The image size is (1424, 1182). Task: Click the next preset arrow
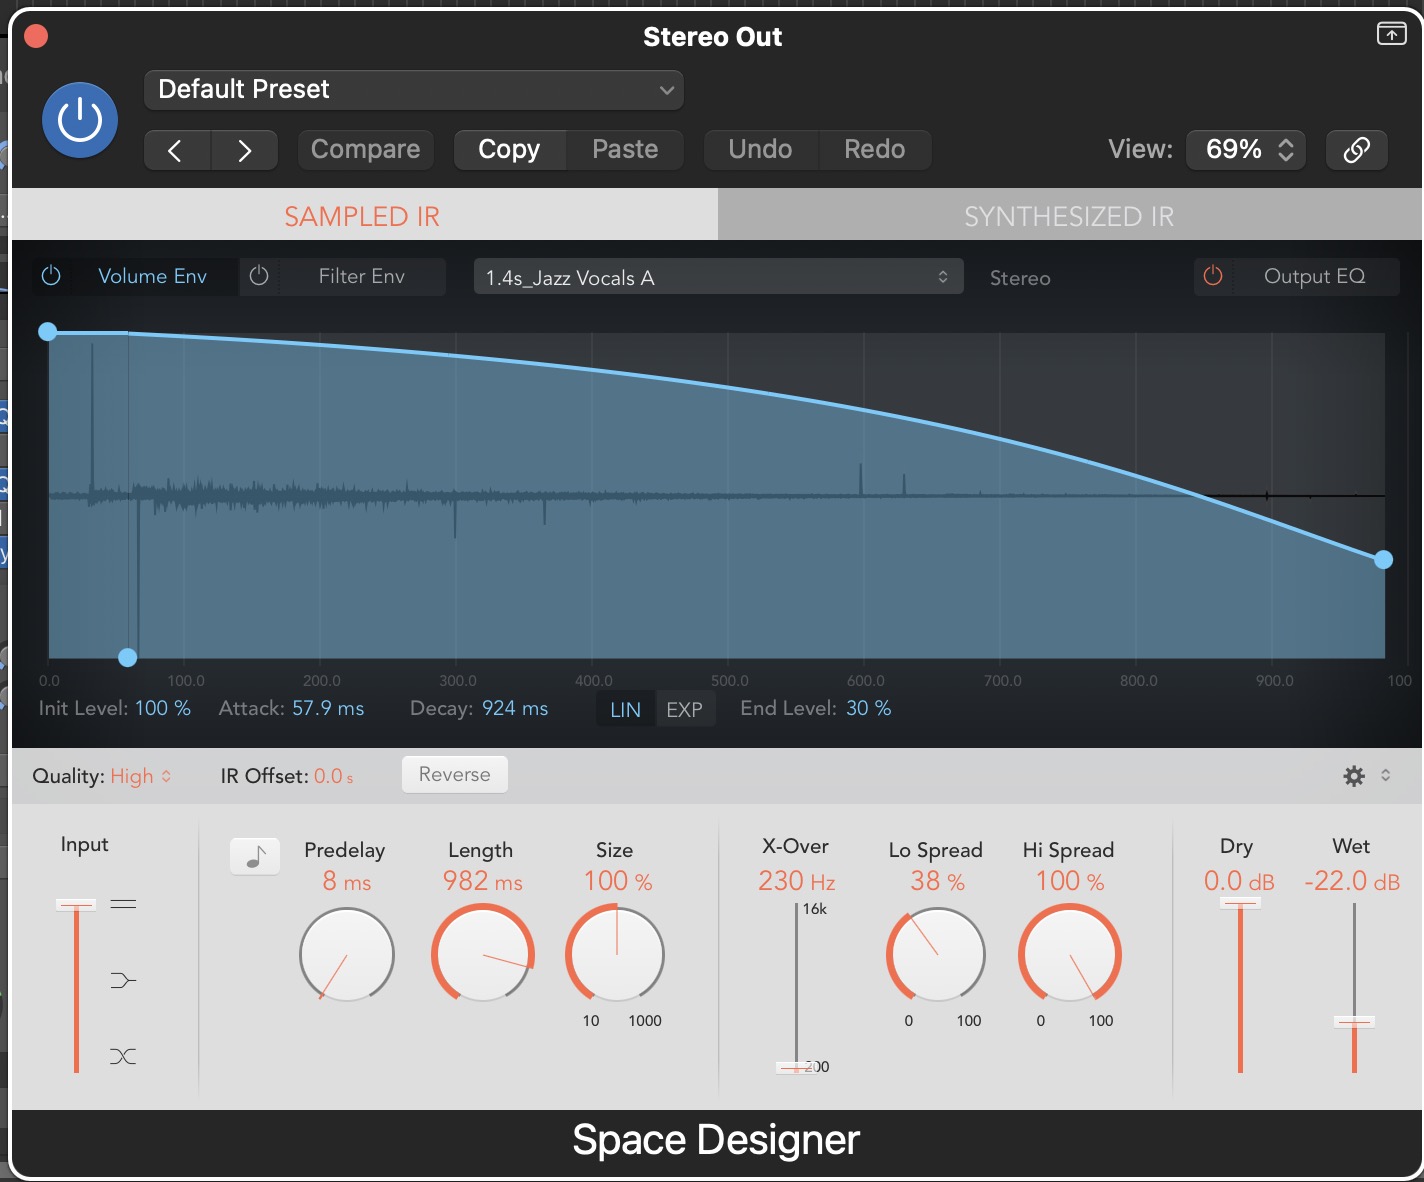244,150
